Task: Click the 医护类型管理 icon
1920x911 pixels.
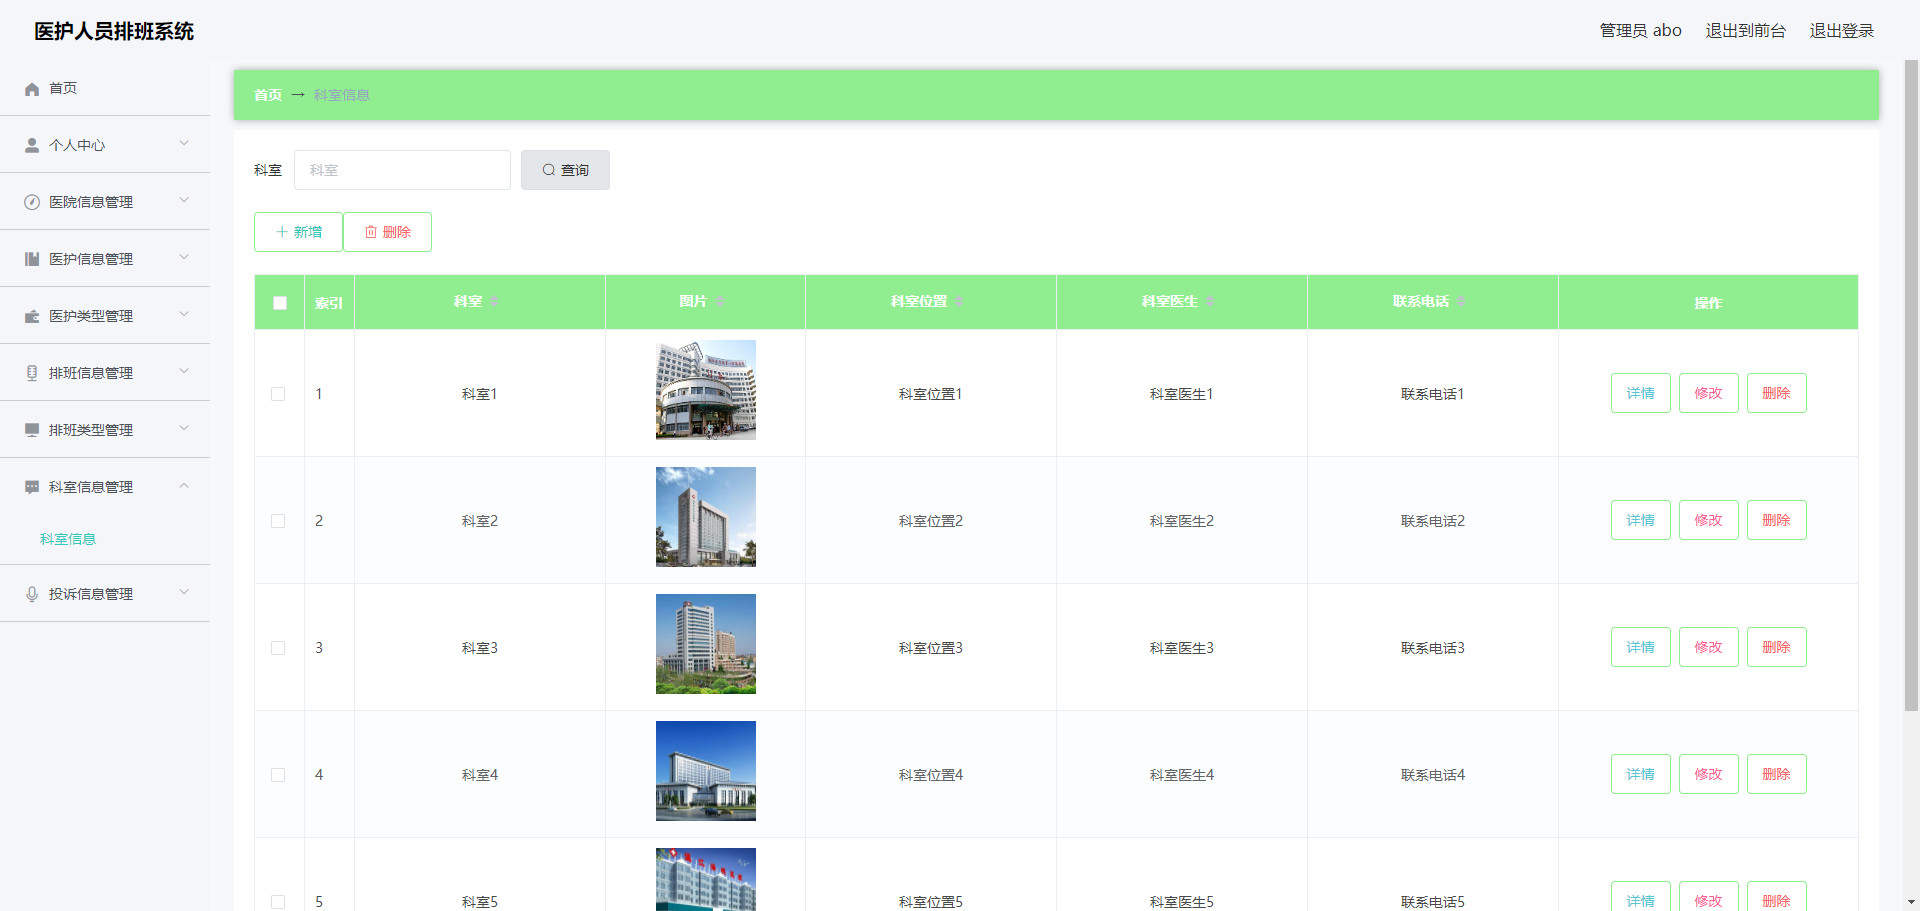Action: (32, 317)
